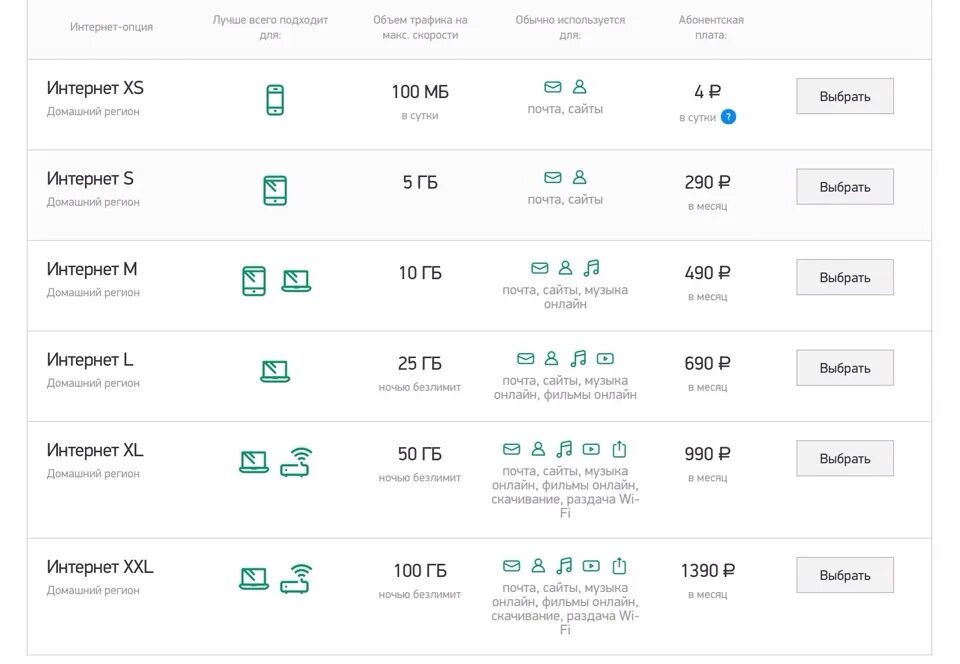Screen dimensions: 960x664
Task: Click the laptop icon in Интернет M row
Action: click(x=296, y=281)
